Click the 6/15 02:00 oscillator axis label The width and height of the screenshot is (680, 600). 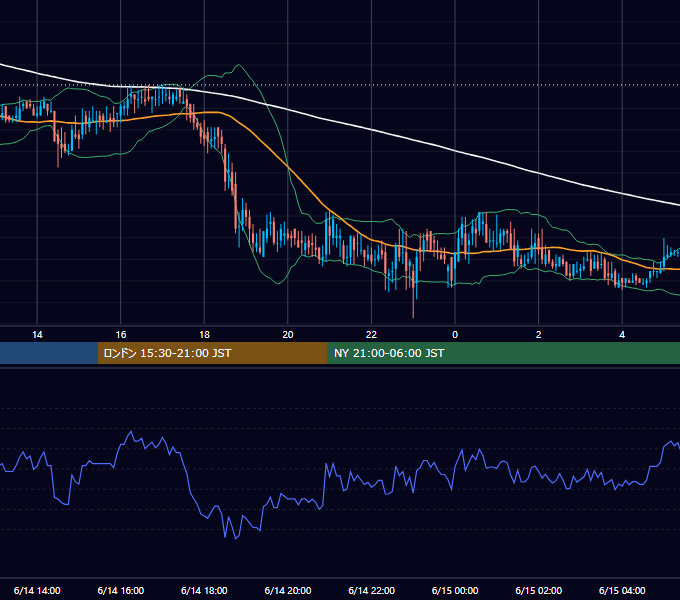(539, 590)
